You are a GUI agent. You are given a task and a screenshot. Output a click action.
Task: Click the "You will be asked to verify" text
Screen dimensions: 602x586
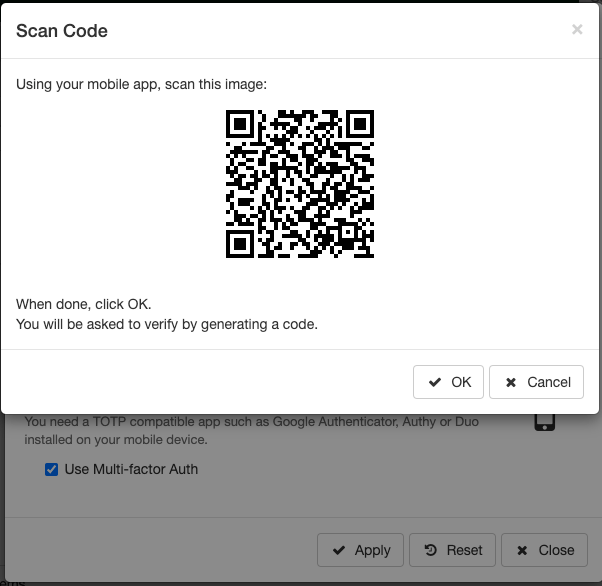[166, 324]
